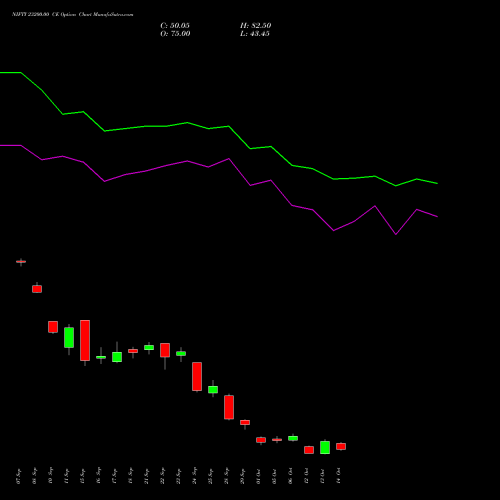Click the tall red candle above 24 Sep
Image resolution: width=500 pixels, height=500 pixels.
[197, 376]
